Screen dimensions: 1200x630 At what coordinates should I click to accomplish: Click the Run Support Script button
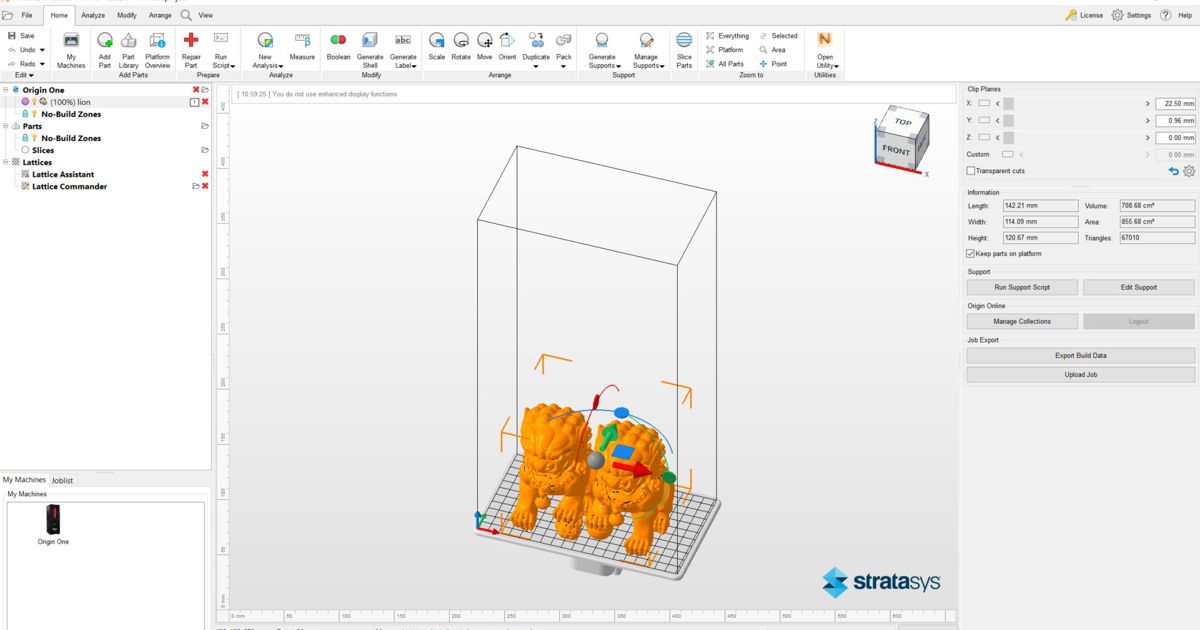tap(1021, 287)
